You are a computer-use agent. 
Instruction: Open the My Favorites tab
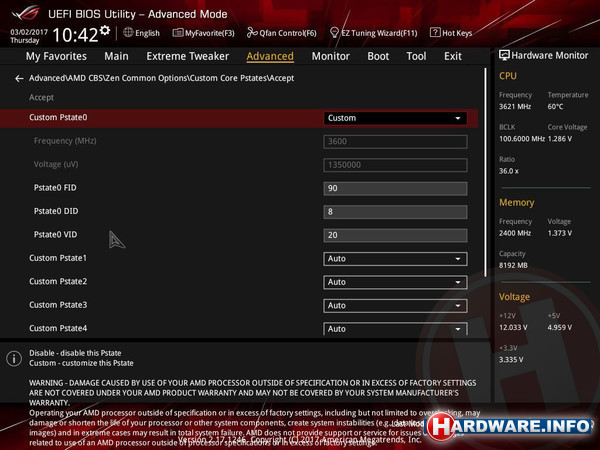tap(56, 56)
